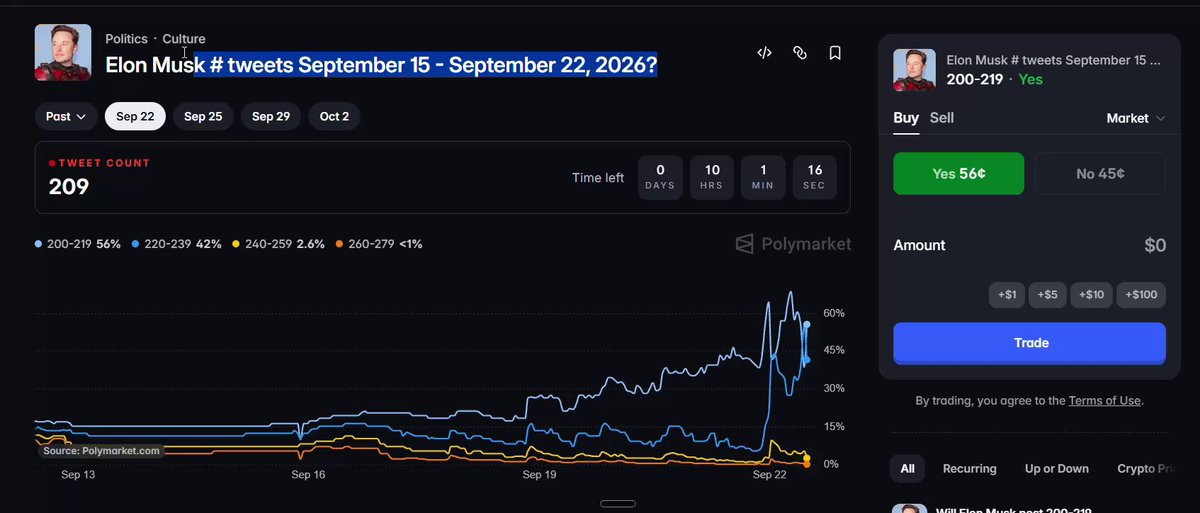
Task: Switch to the Sell tab
Action: click(x=942, y=118)
